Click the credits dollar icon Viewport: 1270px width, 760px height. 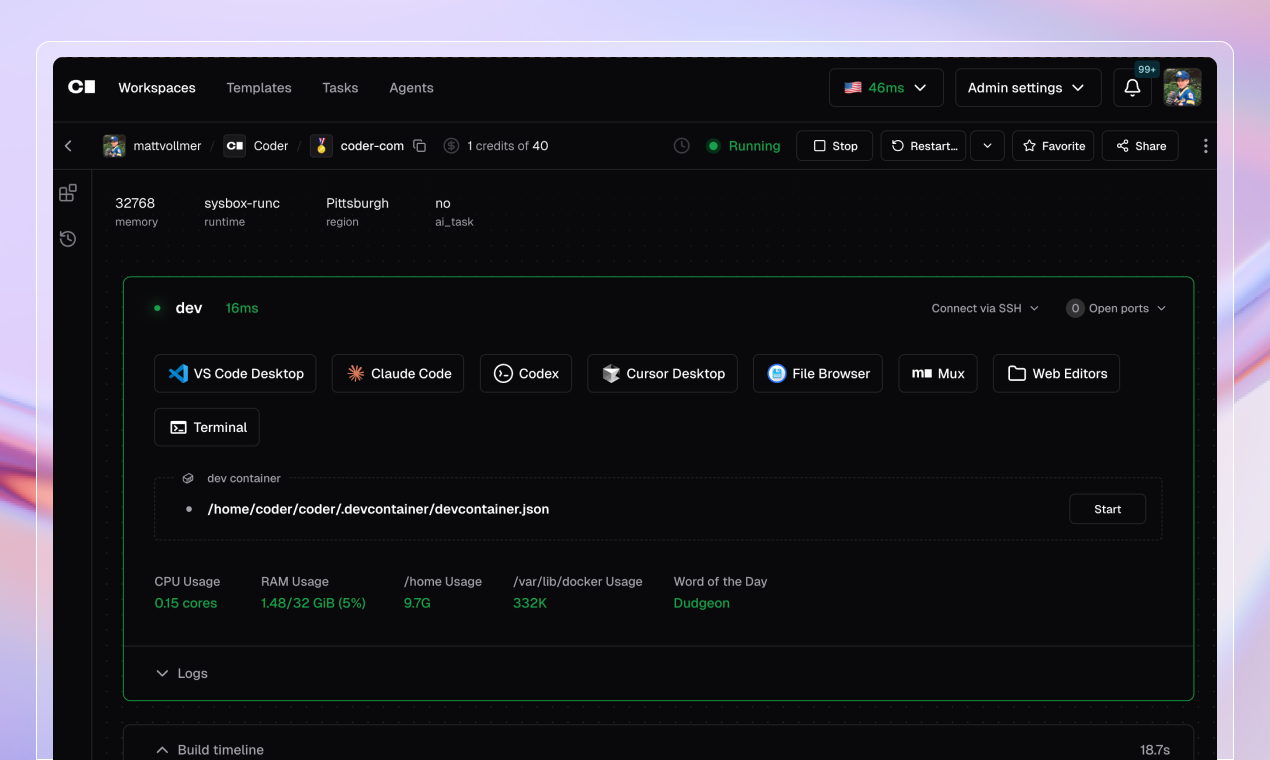[451, 146]
